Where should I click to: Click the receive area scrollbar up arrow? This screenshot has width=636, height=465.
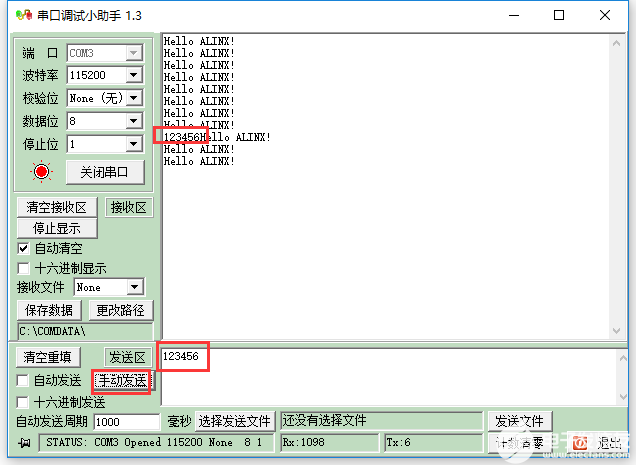coord(617,43)
